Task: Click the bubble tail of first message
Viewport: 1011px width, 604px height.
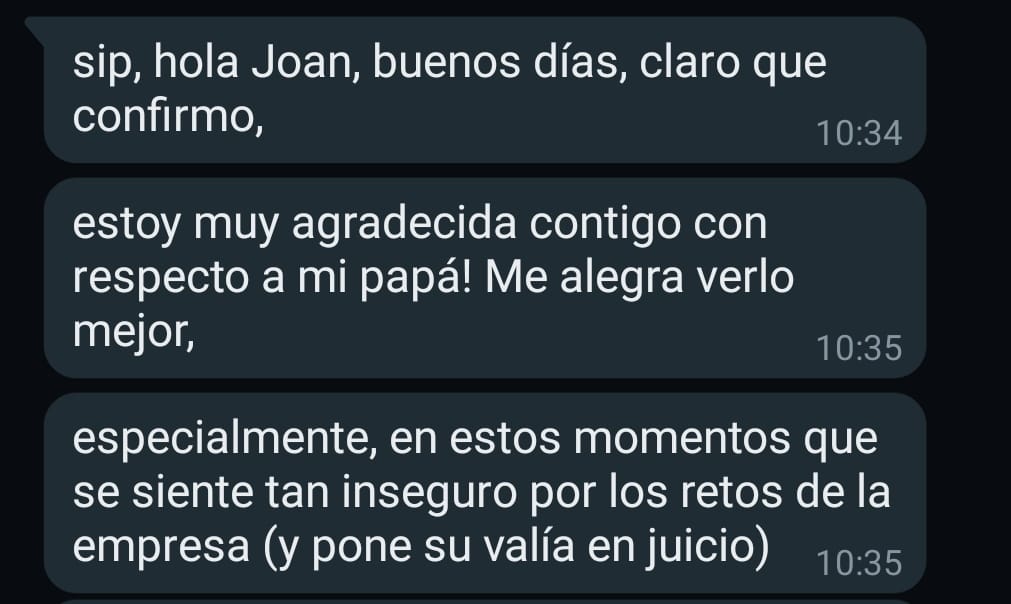Action: tap(35, 29)
